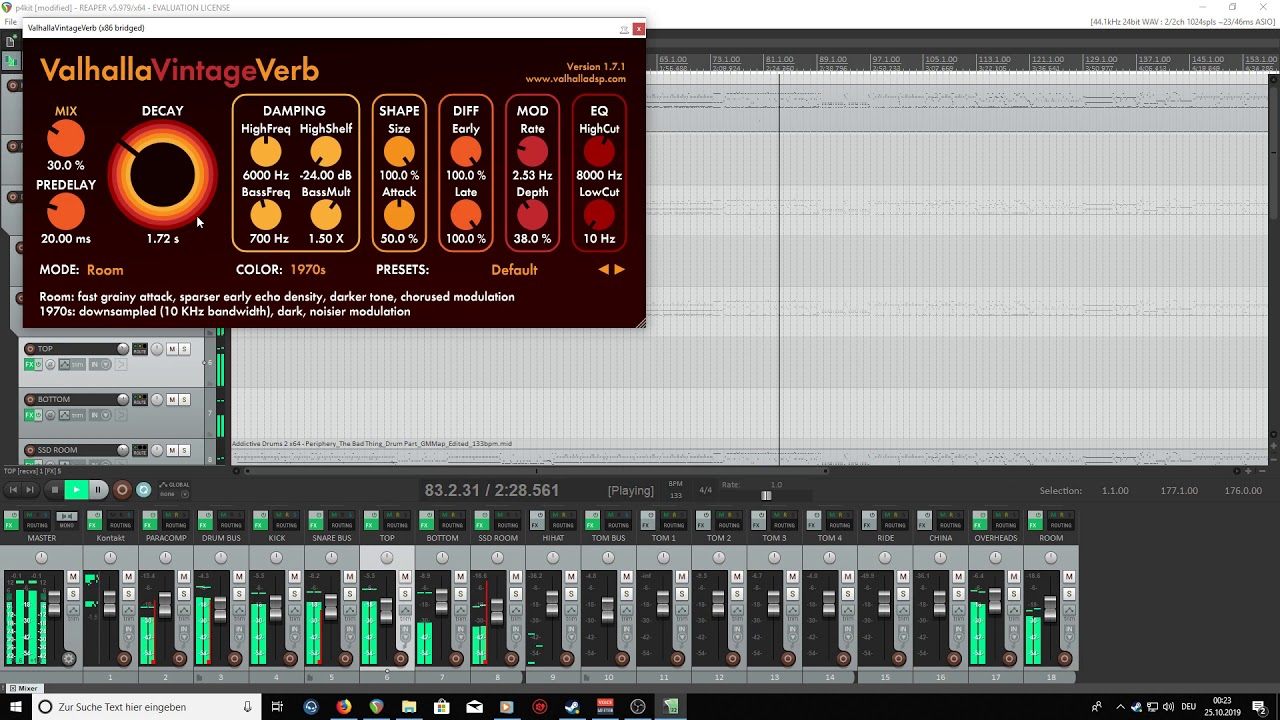Solo the BOTTOM track in the track panel
Screen dimensions: 1280x720
(x=184, y=399)
